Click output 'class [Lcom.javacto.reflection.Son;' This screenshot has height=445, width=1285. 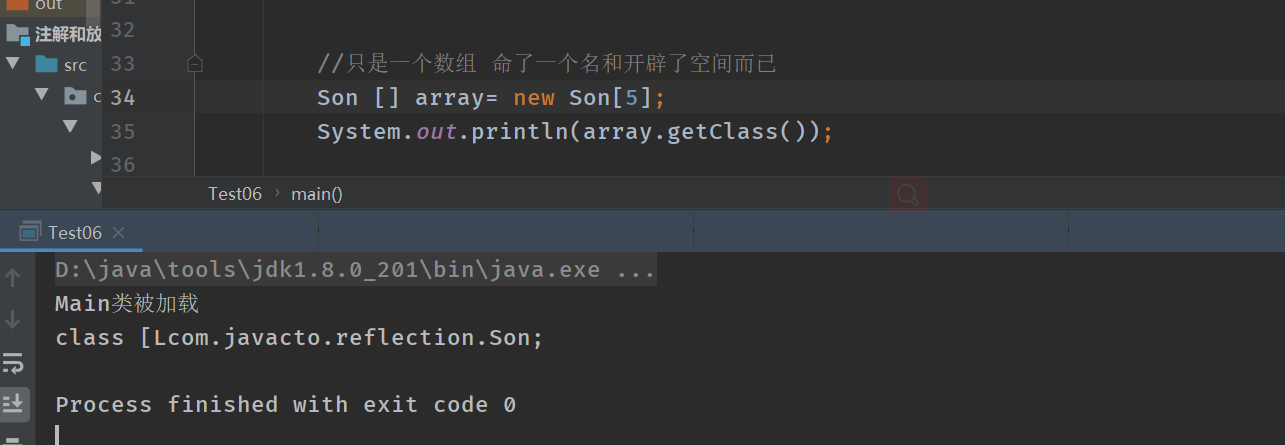(x=299, y=338)
